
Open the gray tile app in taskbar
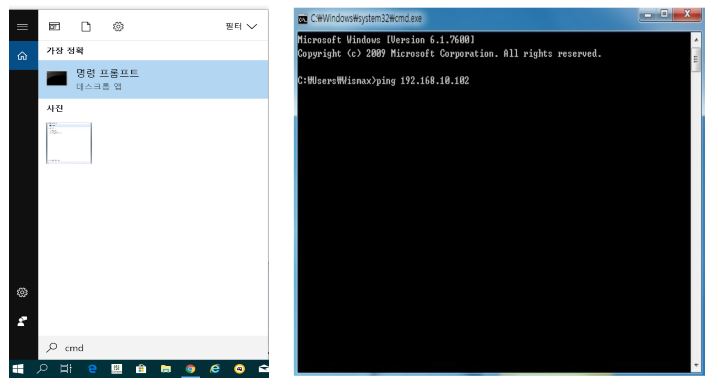click(116, 368)
